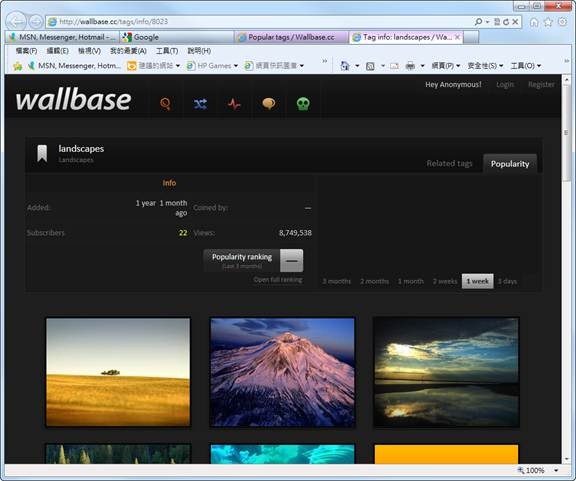Screen dimensions: 576x481
Task: Open the Home icon at top right
Action: 534,22
